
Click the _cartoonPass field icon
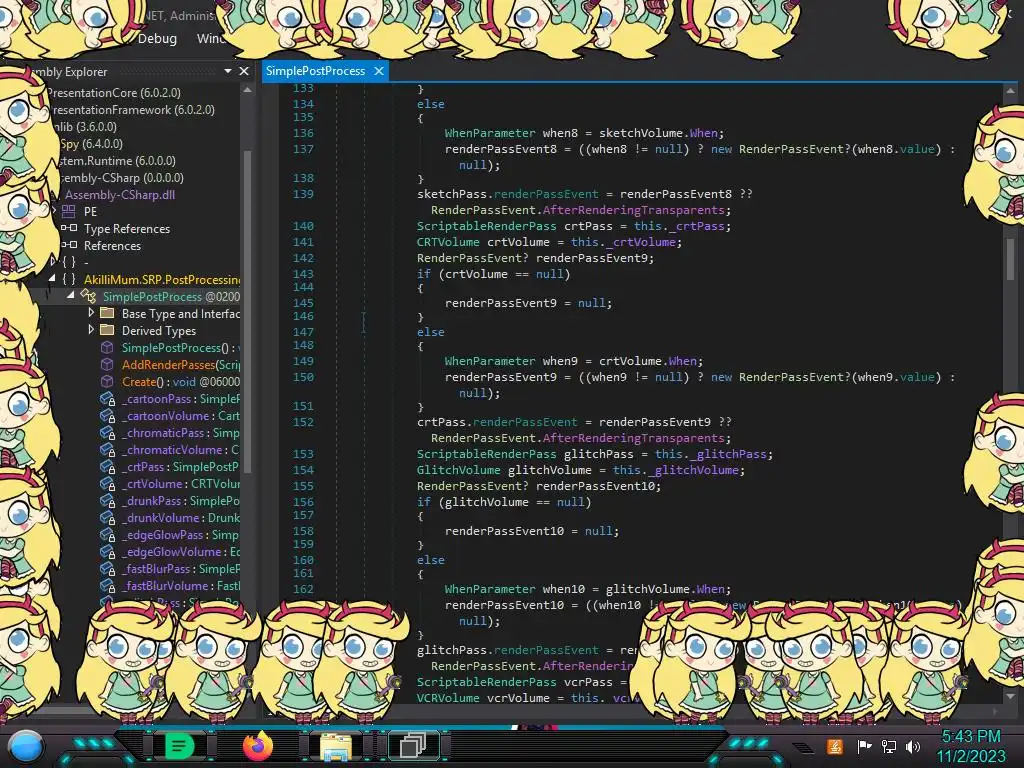[108, 398]
